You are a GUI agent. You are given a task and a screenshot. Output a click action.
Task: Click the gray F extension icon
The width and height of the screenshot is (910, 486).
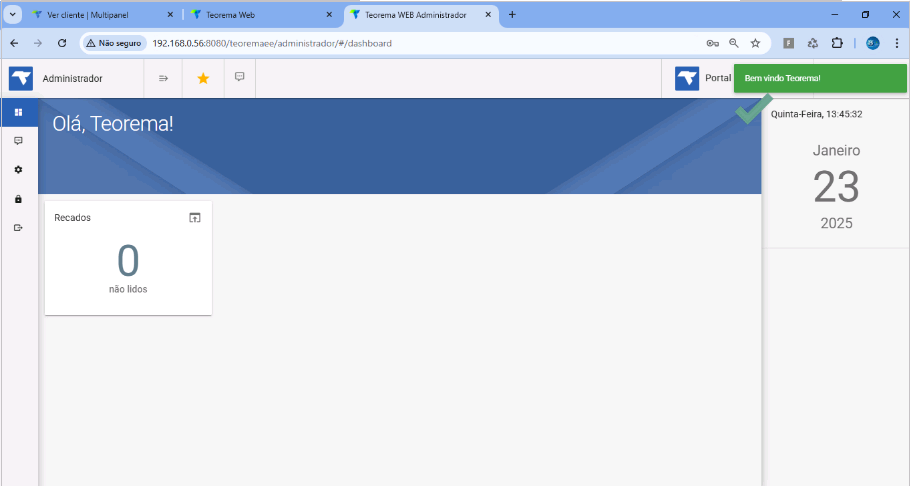[x=789, y=43]
